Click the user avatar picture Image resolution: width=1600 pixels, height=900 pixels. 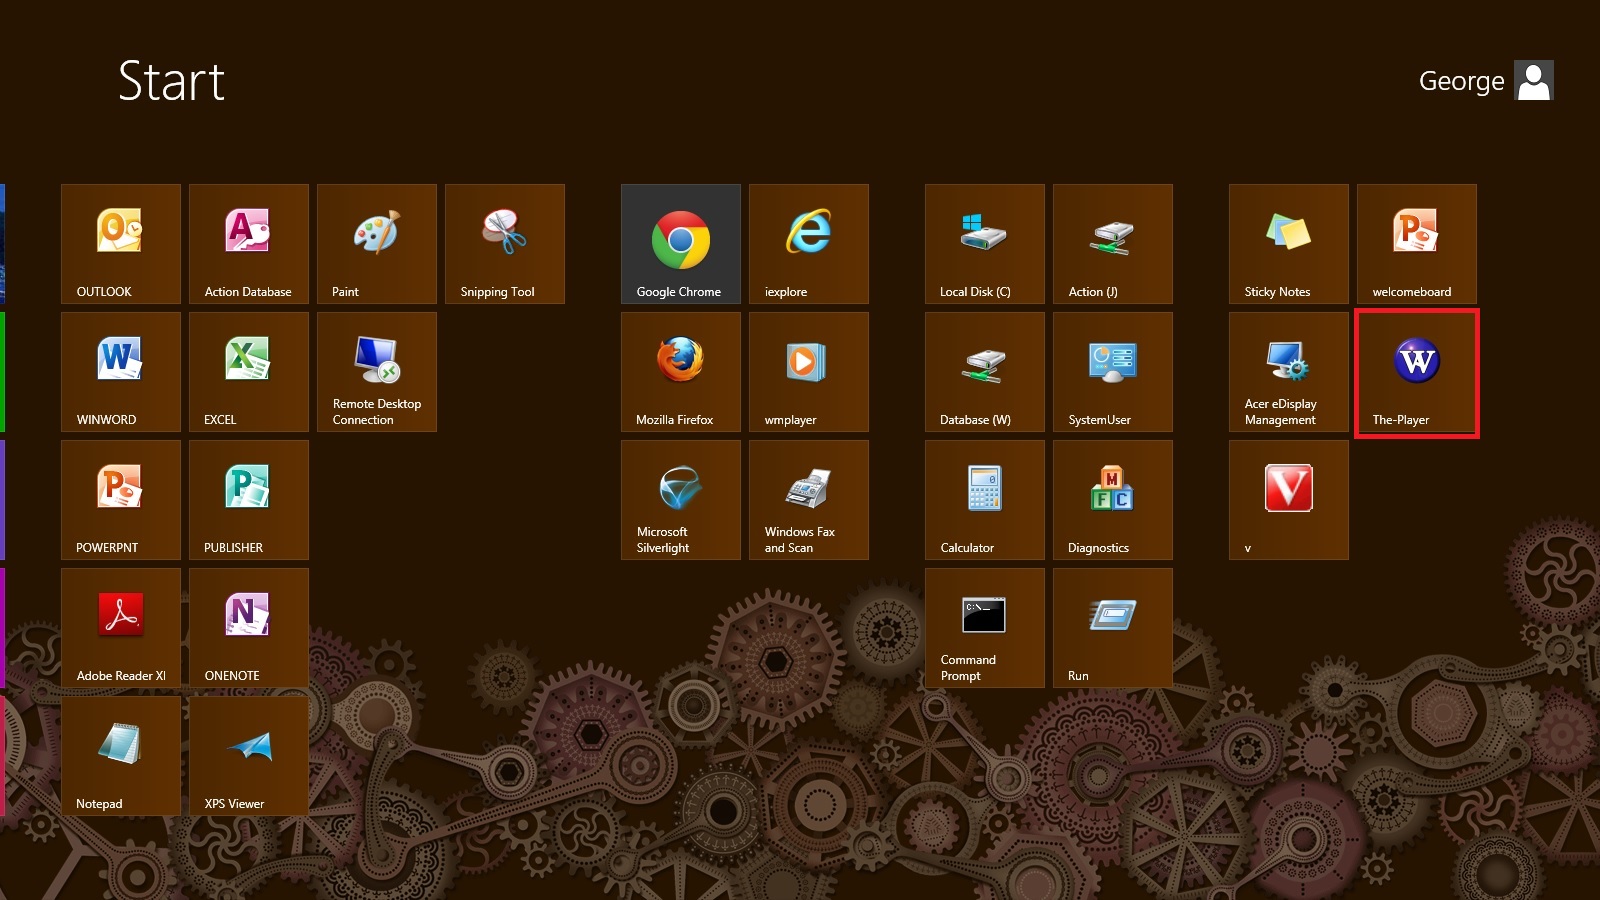1534,81
